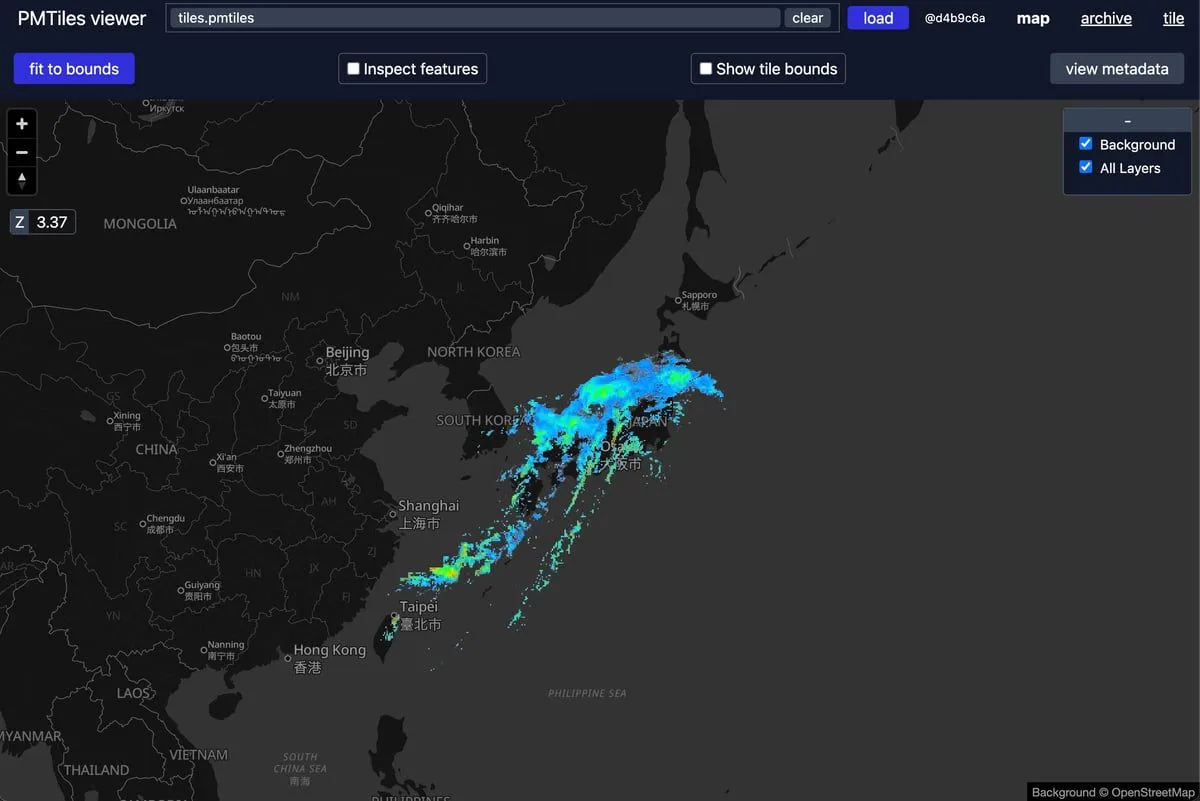The height and width of the screenshot is (801, 1200).
Task: Uncheck the All Layers checkbox
Action: pyautogui.click(x=1086, y=168)
